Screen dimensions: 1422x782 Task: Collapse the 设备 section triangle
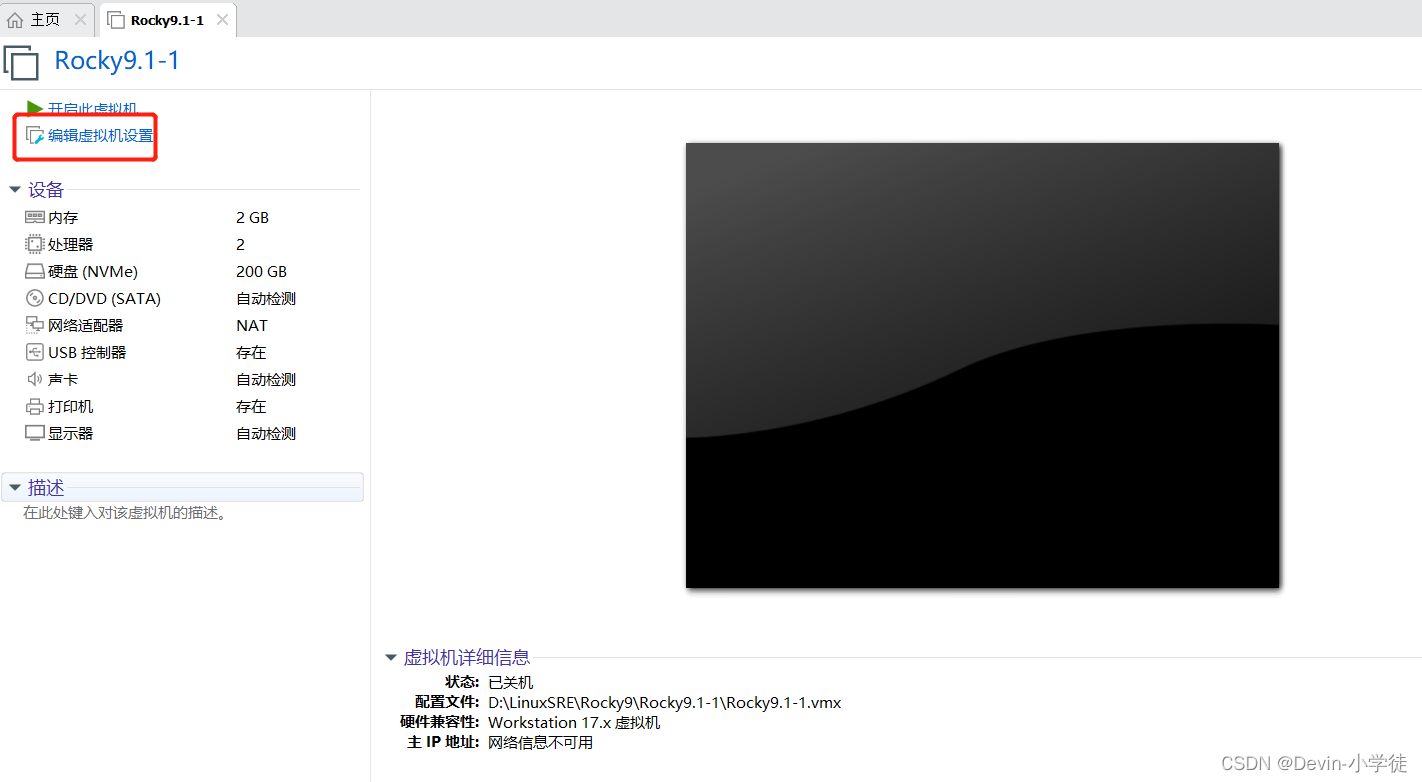15,189
